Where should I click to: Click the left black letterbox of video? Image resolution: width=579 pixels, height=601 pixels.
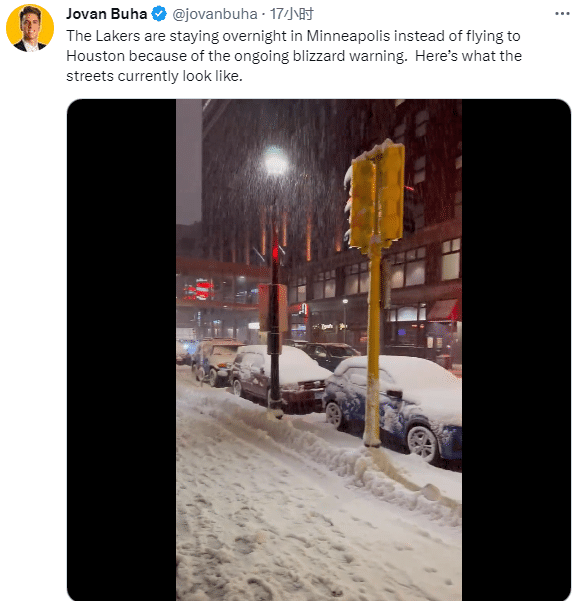click(x=122, y=350)
